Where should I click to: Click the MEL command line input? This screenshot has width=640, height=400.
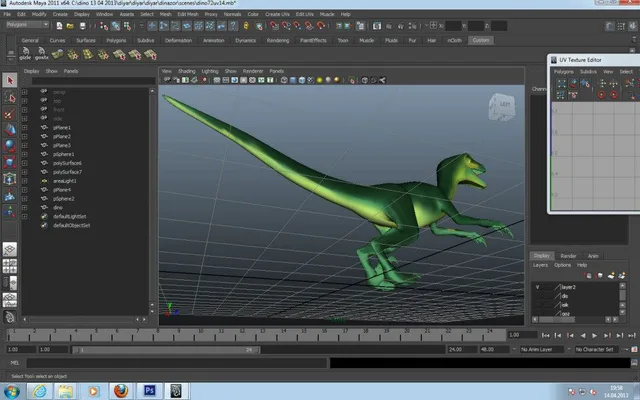(x=177, y=362)
